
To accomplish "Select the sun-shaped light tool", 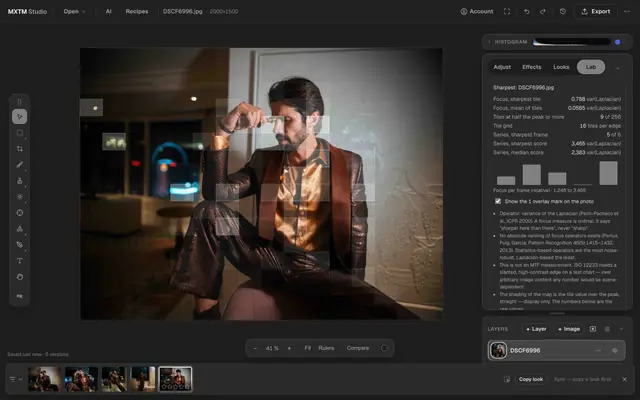I will click(x=19, y=197).
